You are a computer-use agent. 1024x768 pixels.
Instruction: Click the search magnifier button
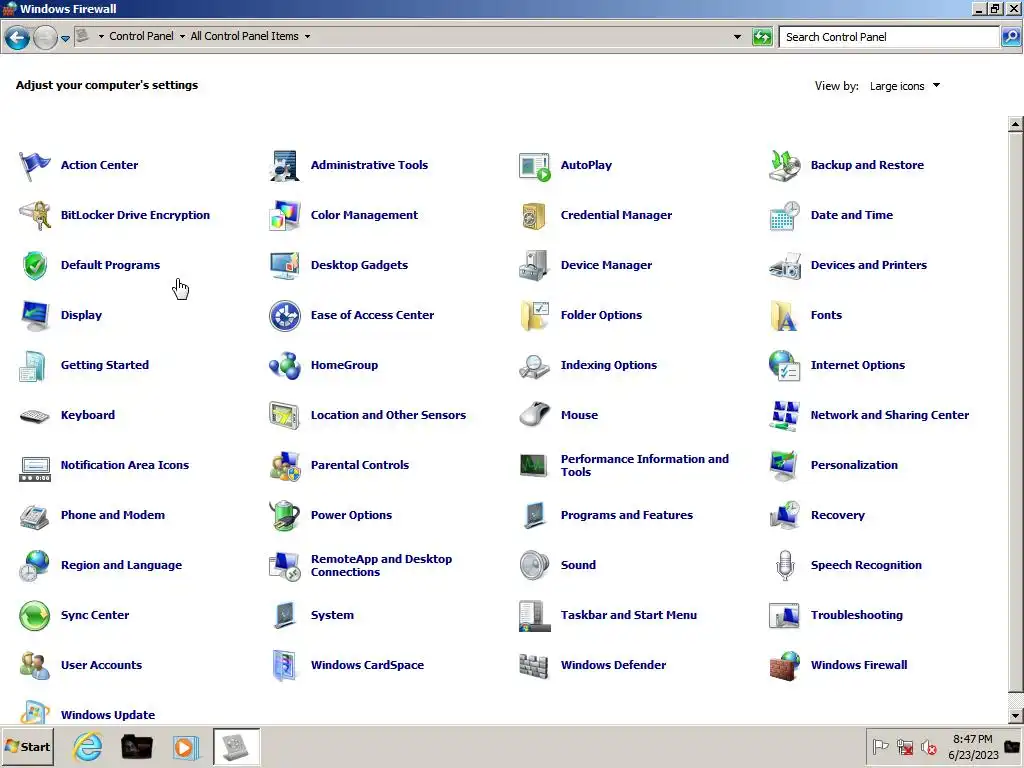[1011, 37]
